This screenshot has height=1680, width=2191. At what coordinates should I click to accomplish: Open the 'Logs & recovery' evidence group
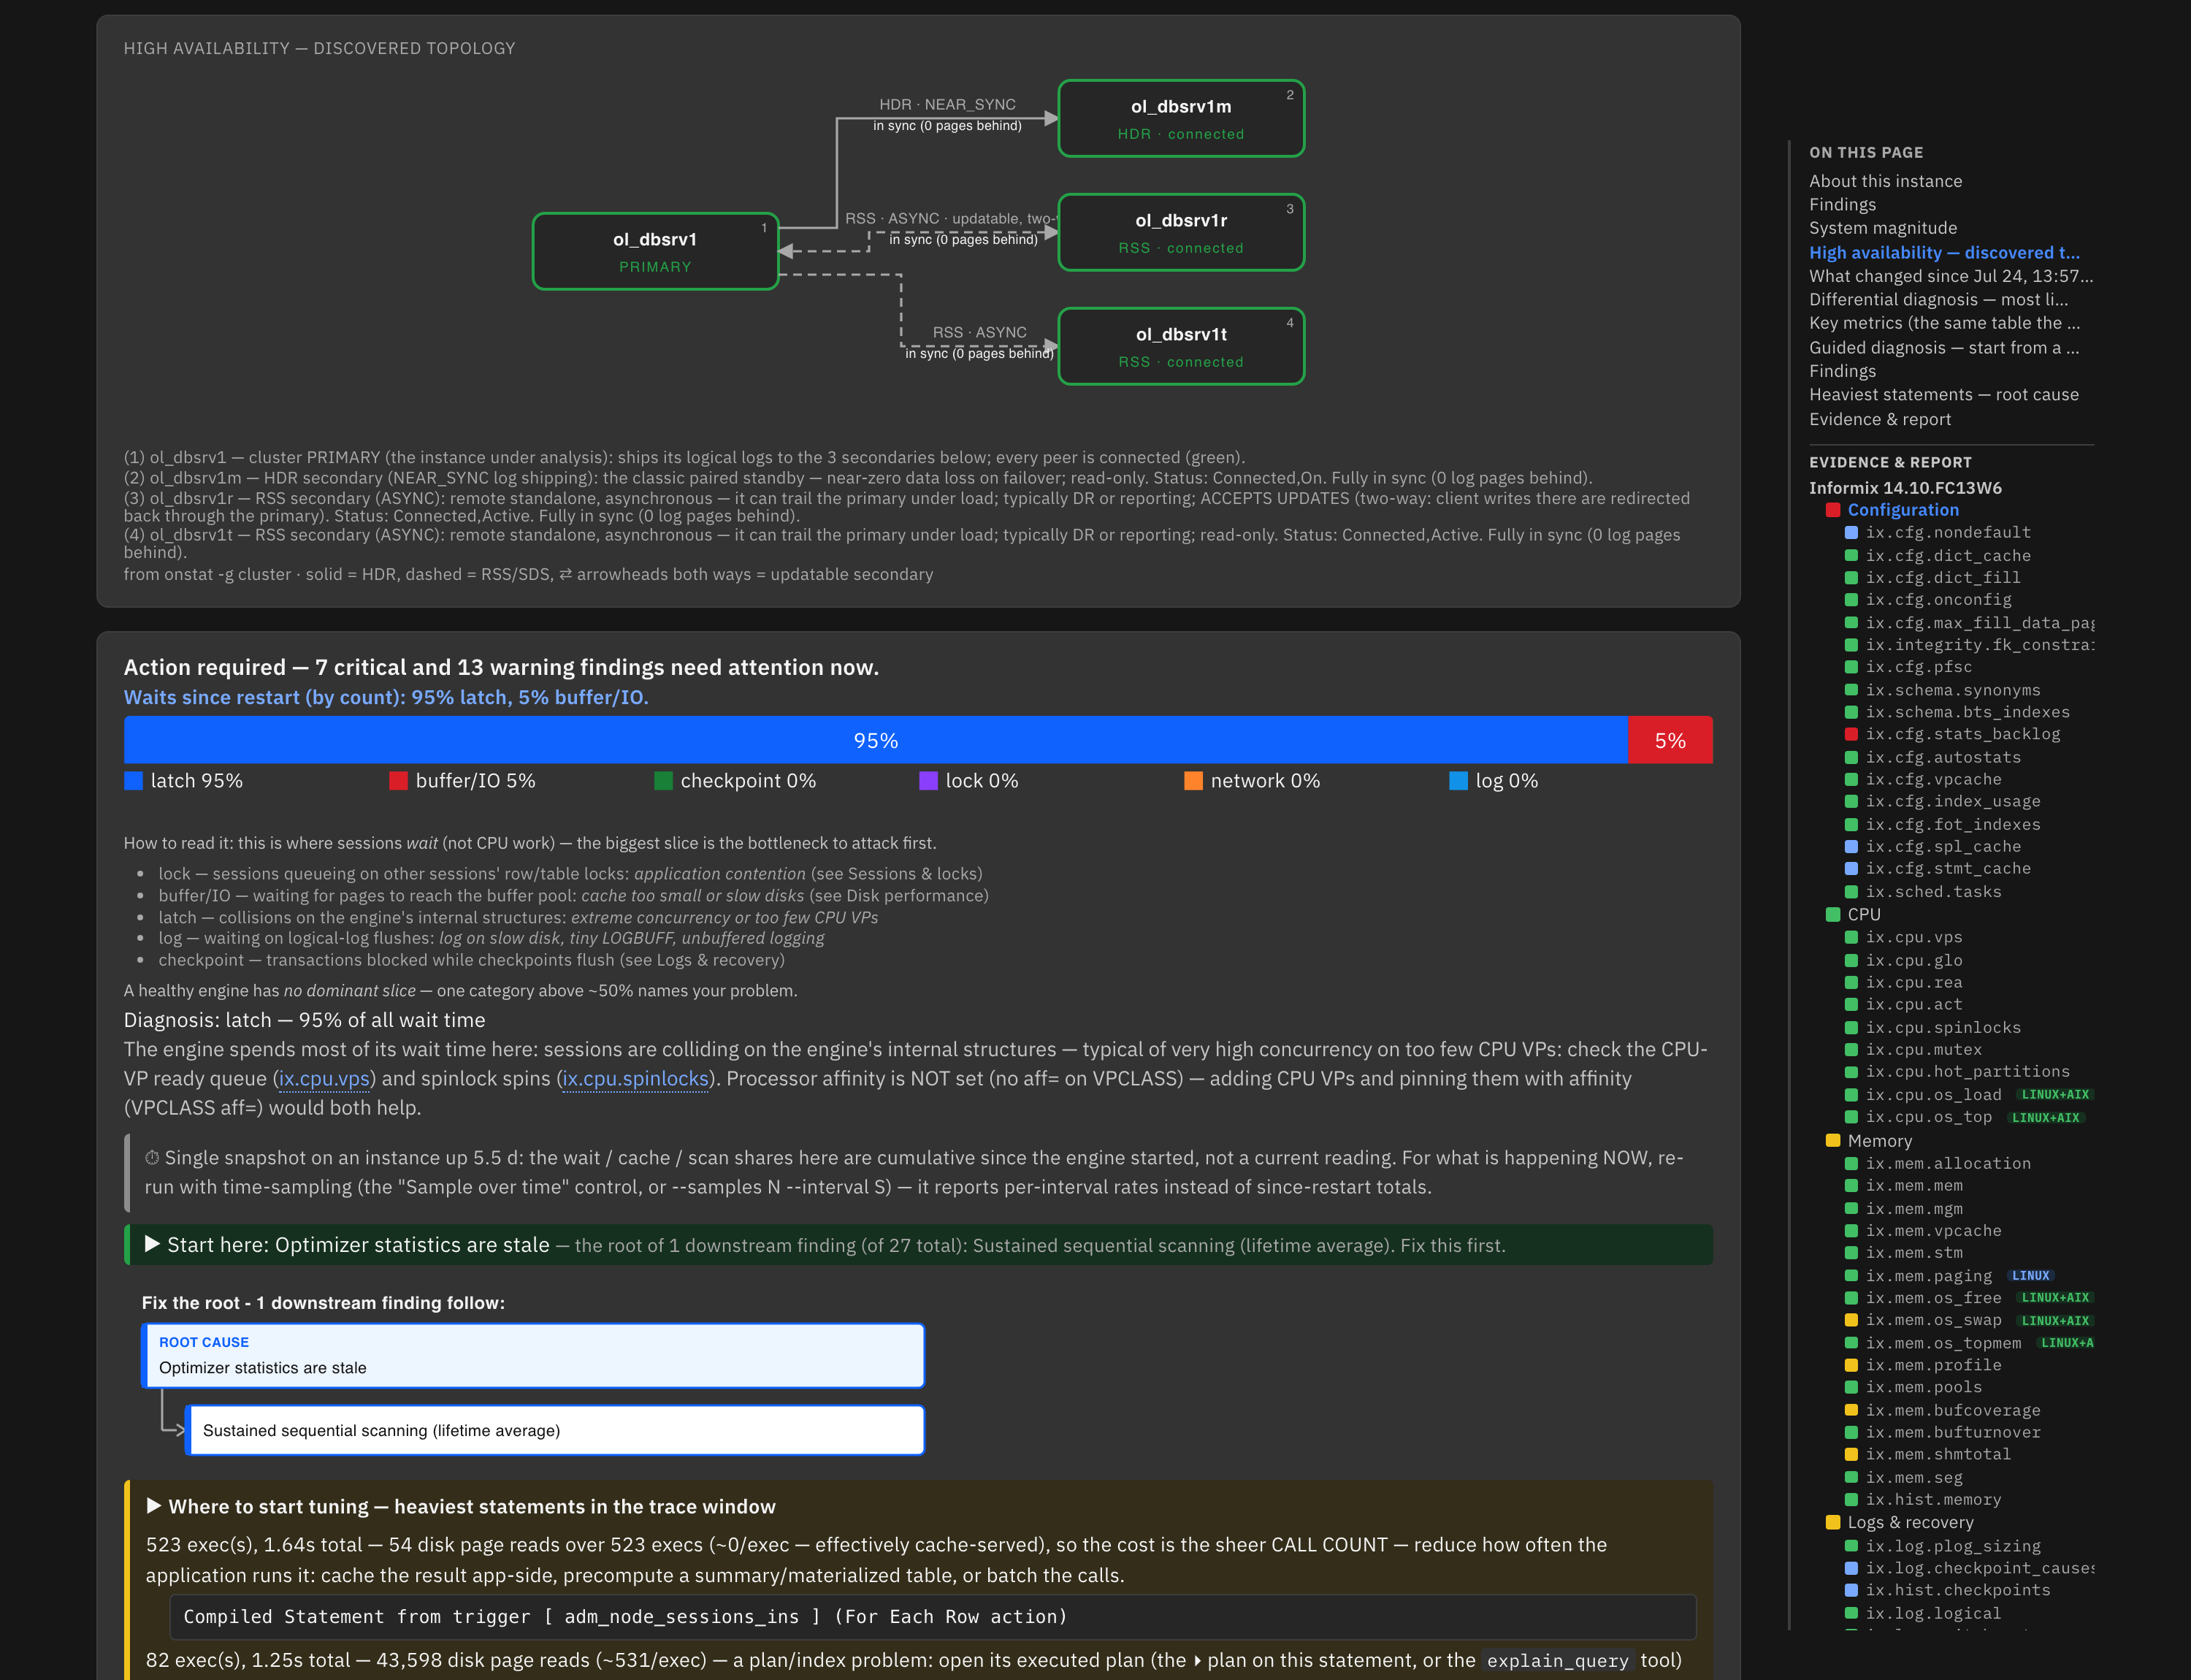[1910, 1523]
